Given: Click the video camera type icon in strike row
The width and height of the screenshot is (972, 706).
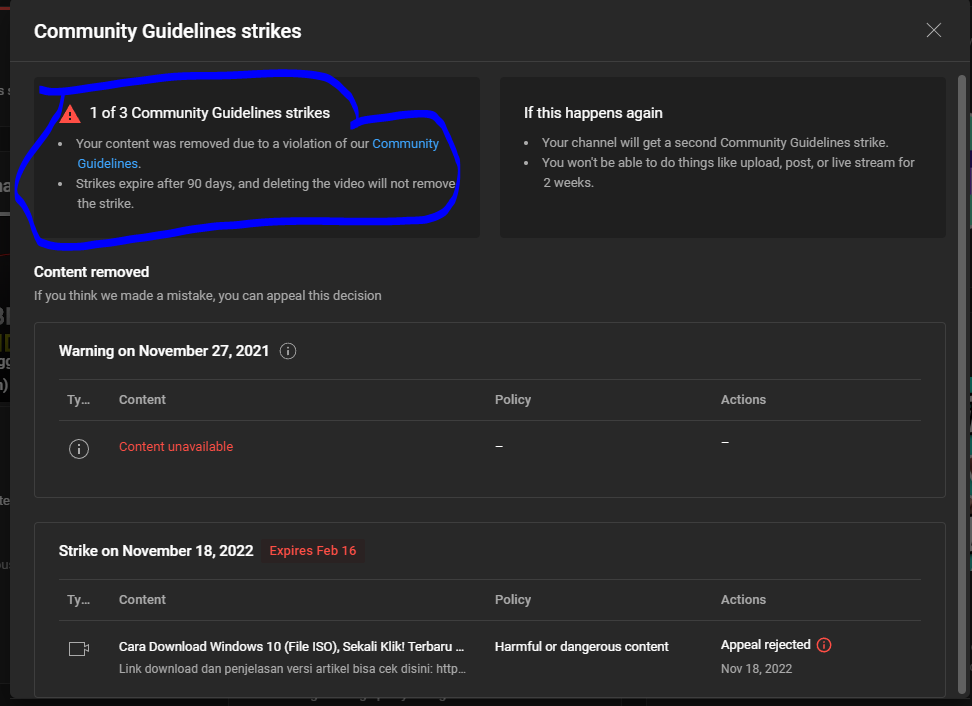Looking at the screenshot, I should pos(79,648).
